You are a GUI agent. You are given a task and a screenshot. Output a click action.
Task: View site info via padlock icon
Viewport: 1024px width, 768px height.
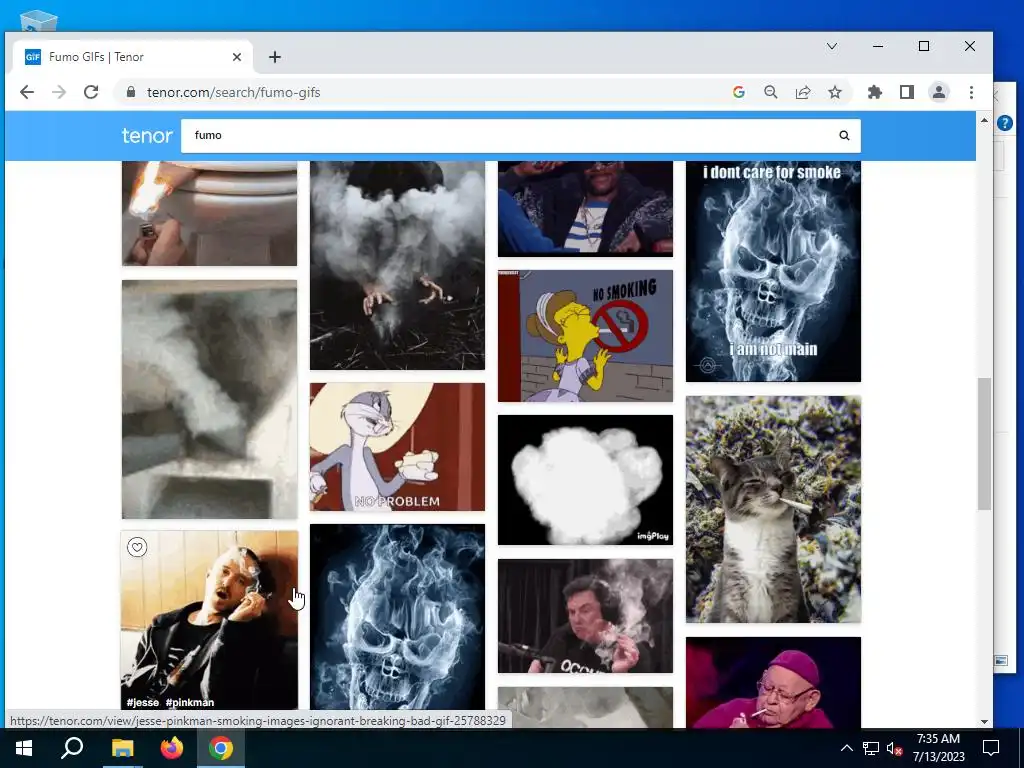(x=131, y=92)
